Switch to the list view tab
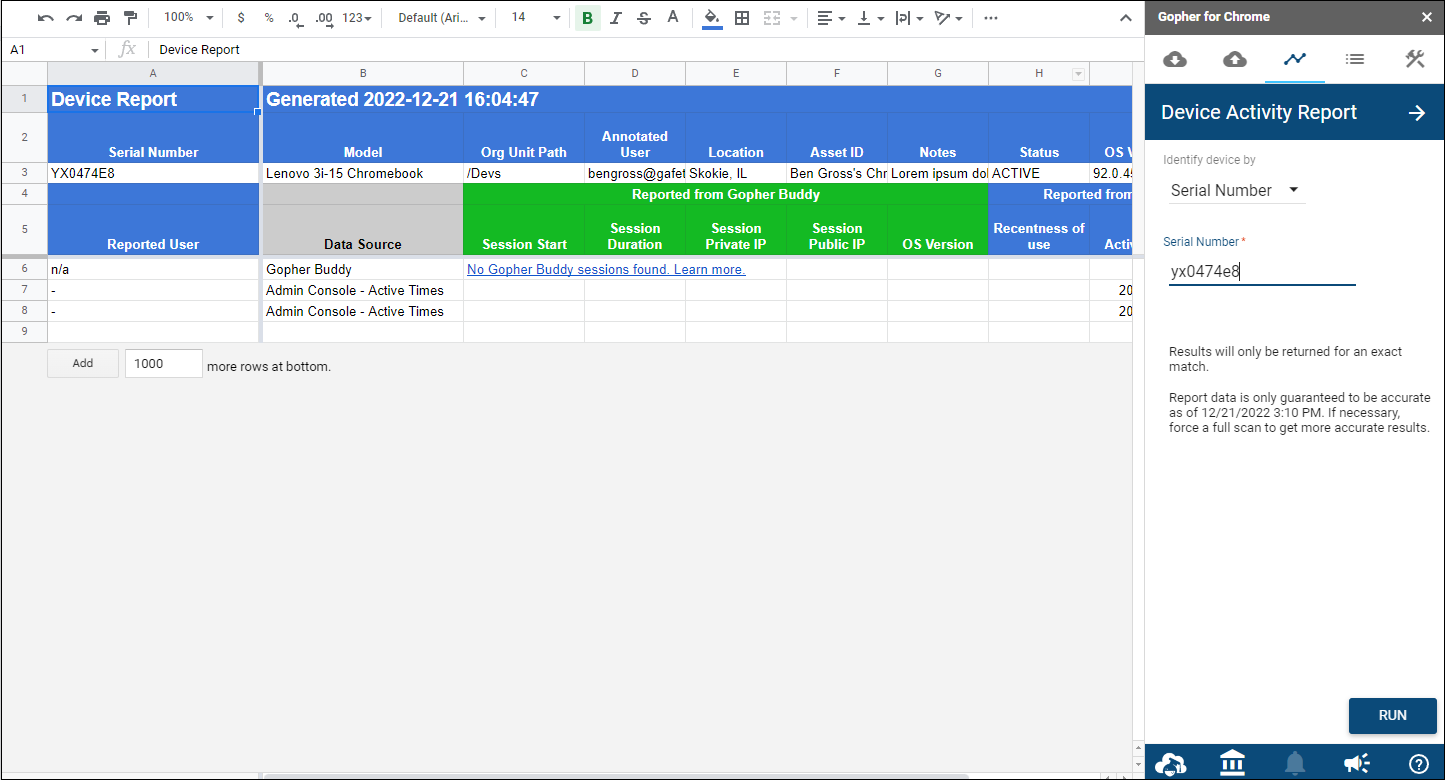This screenshot has width=1445, height=780. pos(1355,60)
